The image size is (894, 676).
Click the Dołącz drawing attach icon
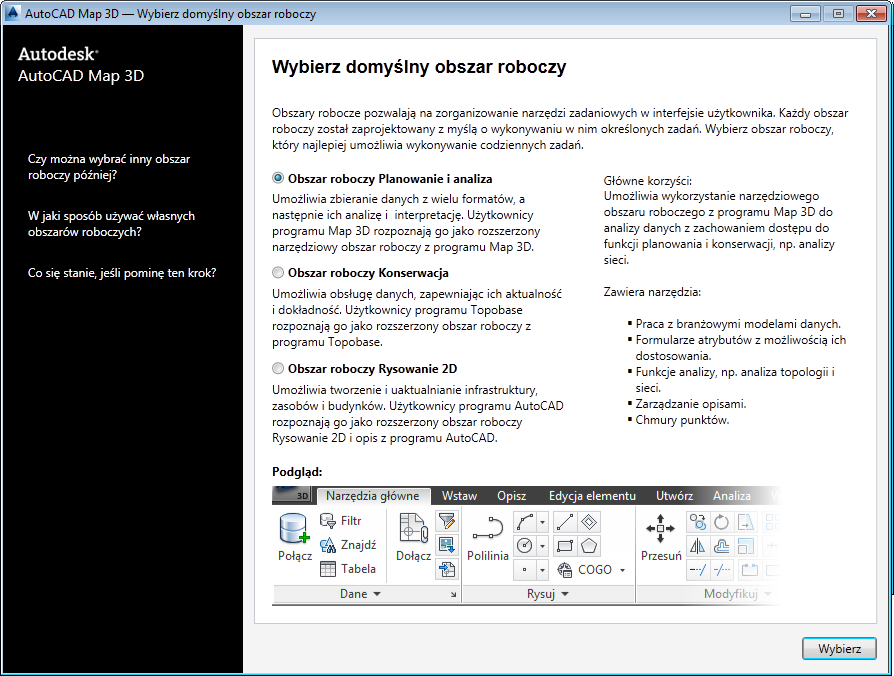[413, 528]
